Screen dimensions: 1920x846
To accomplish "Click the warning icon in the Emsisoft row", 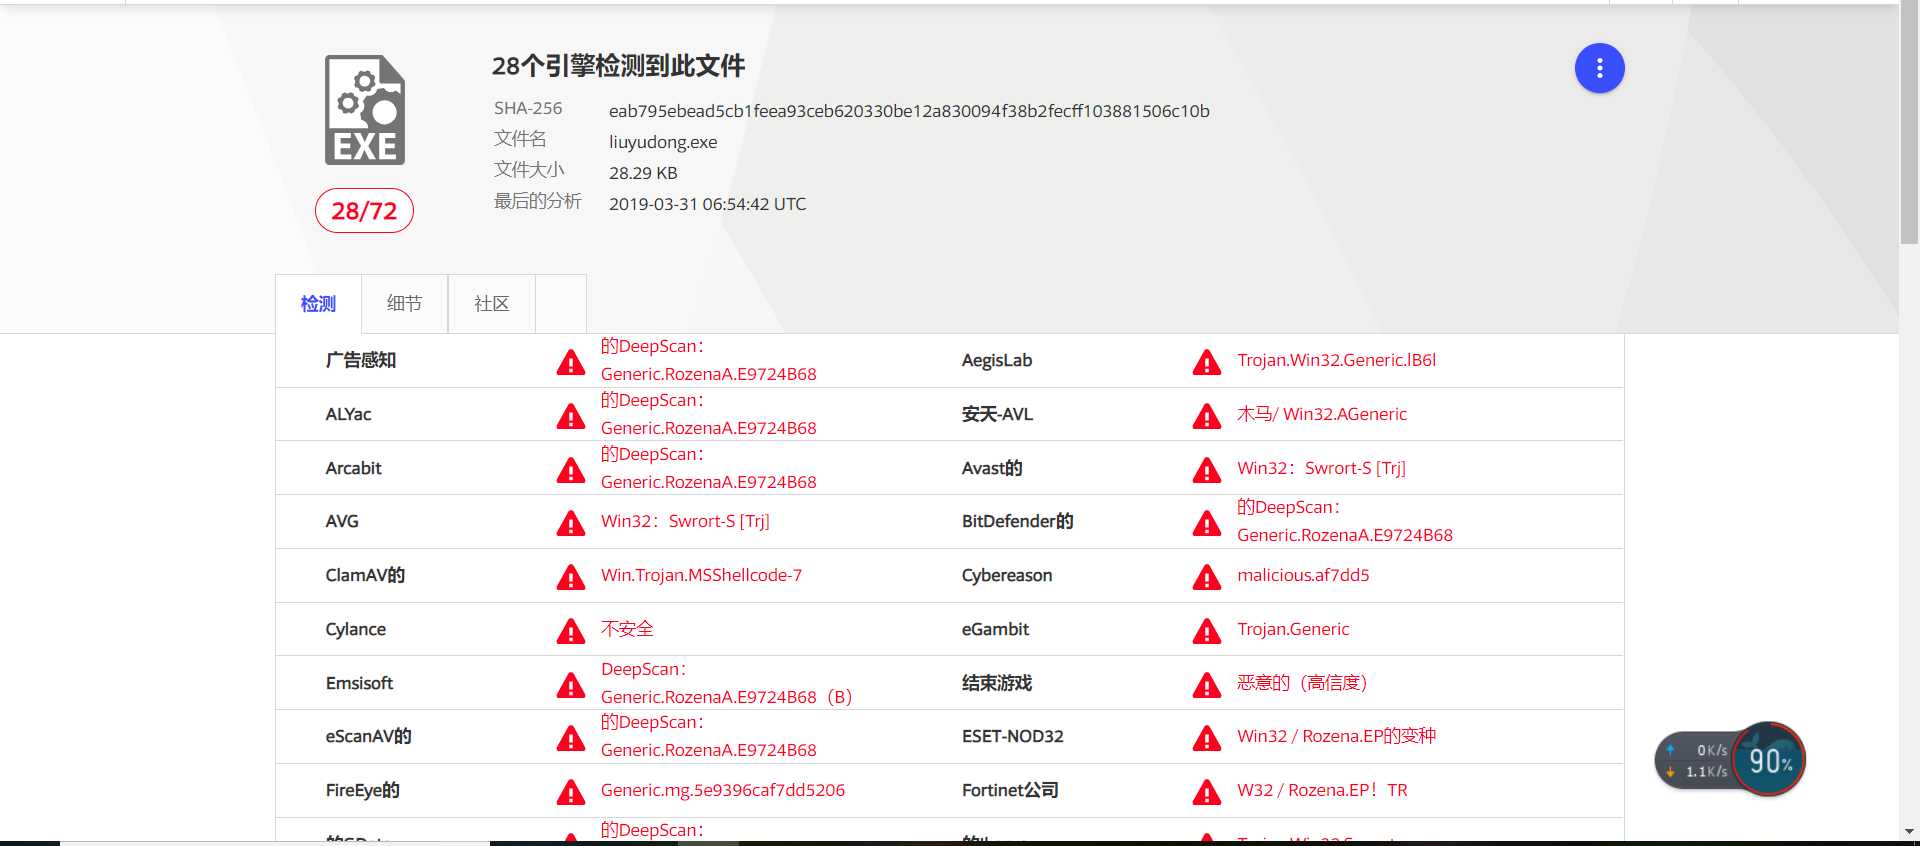I will click(x=571, y=685).
